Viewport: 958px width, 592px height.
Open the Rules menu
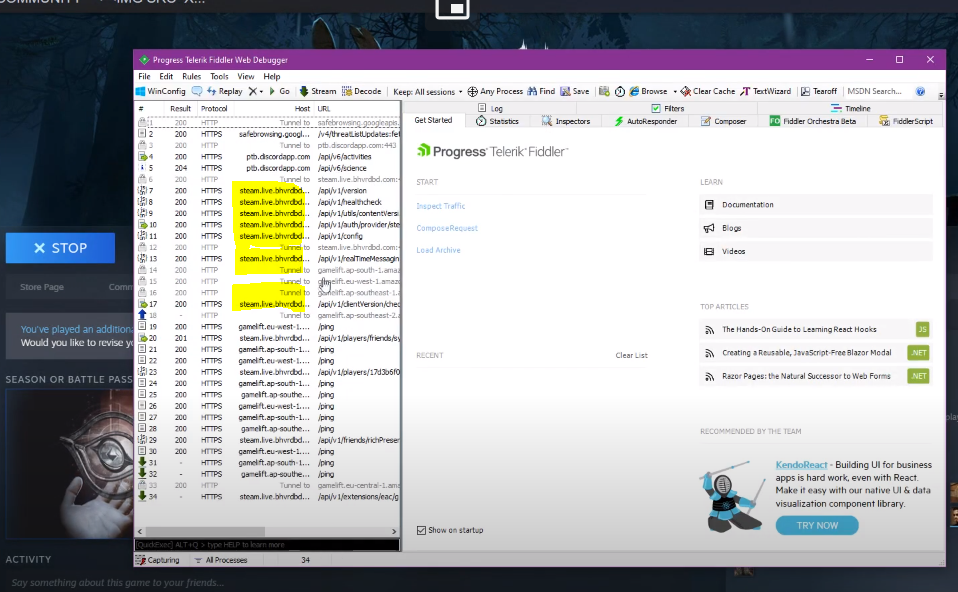coord(191,76)
